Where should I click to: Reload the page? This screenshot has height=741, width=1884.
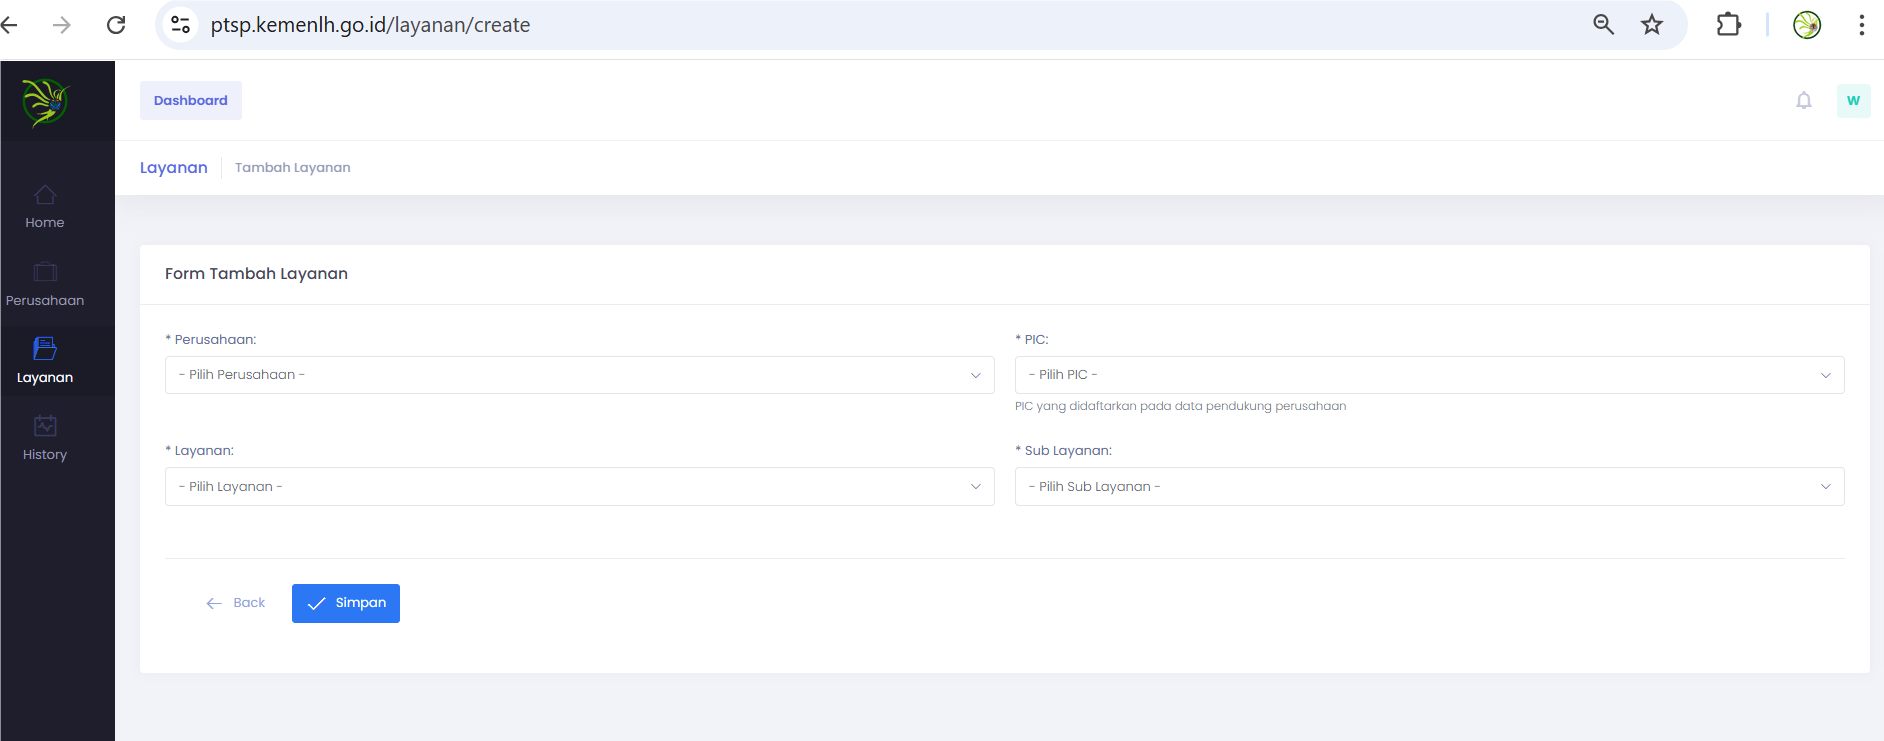[x=116, y=25]
